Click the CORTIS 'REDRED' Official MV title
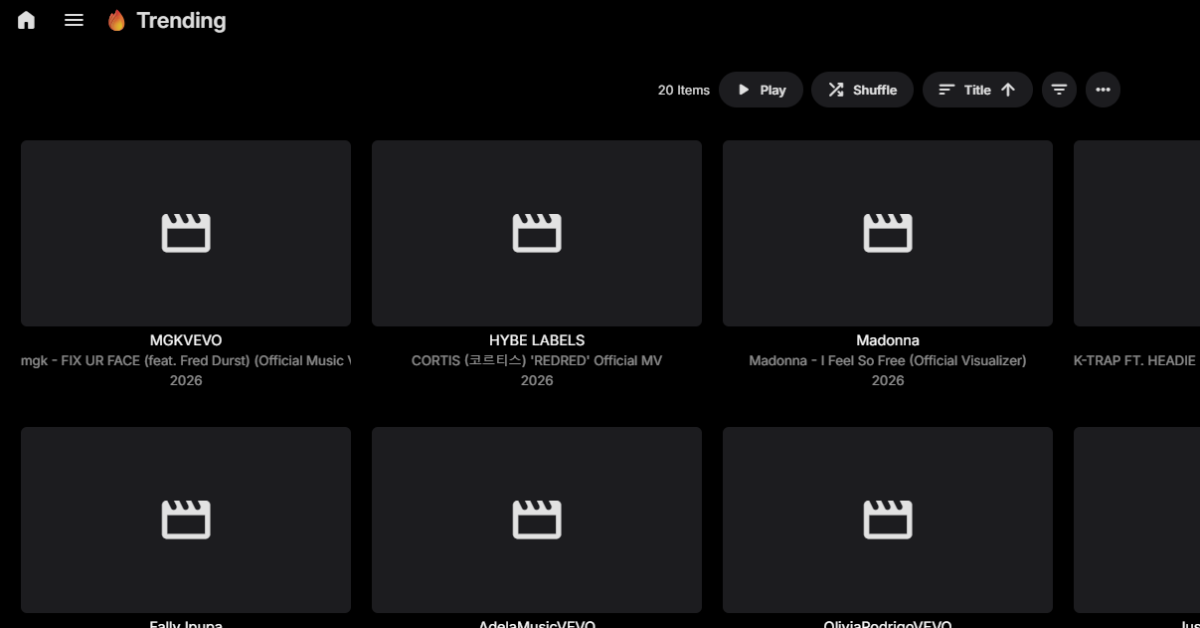Screen dimensions: 1200x628 (537, 360)
